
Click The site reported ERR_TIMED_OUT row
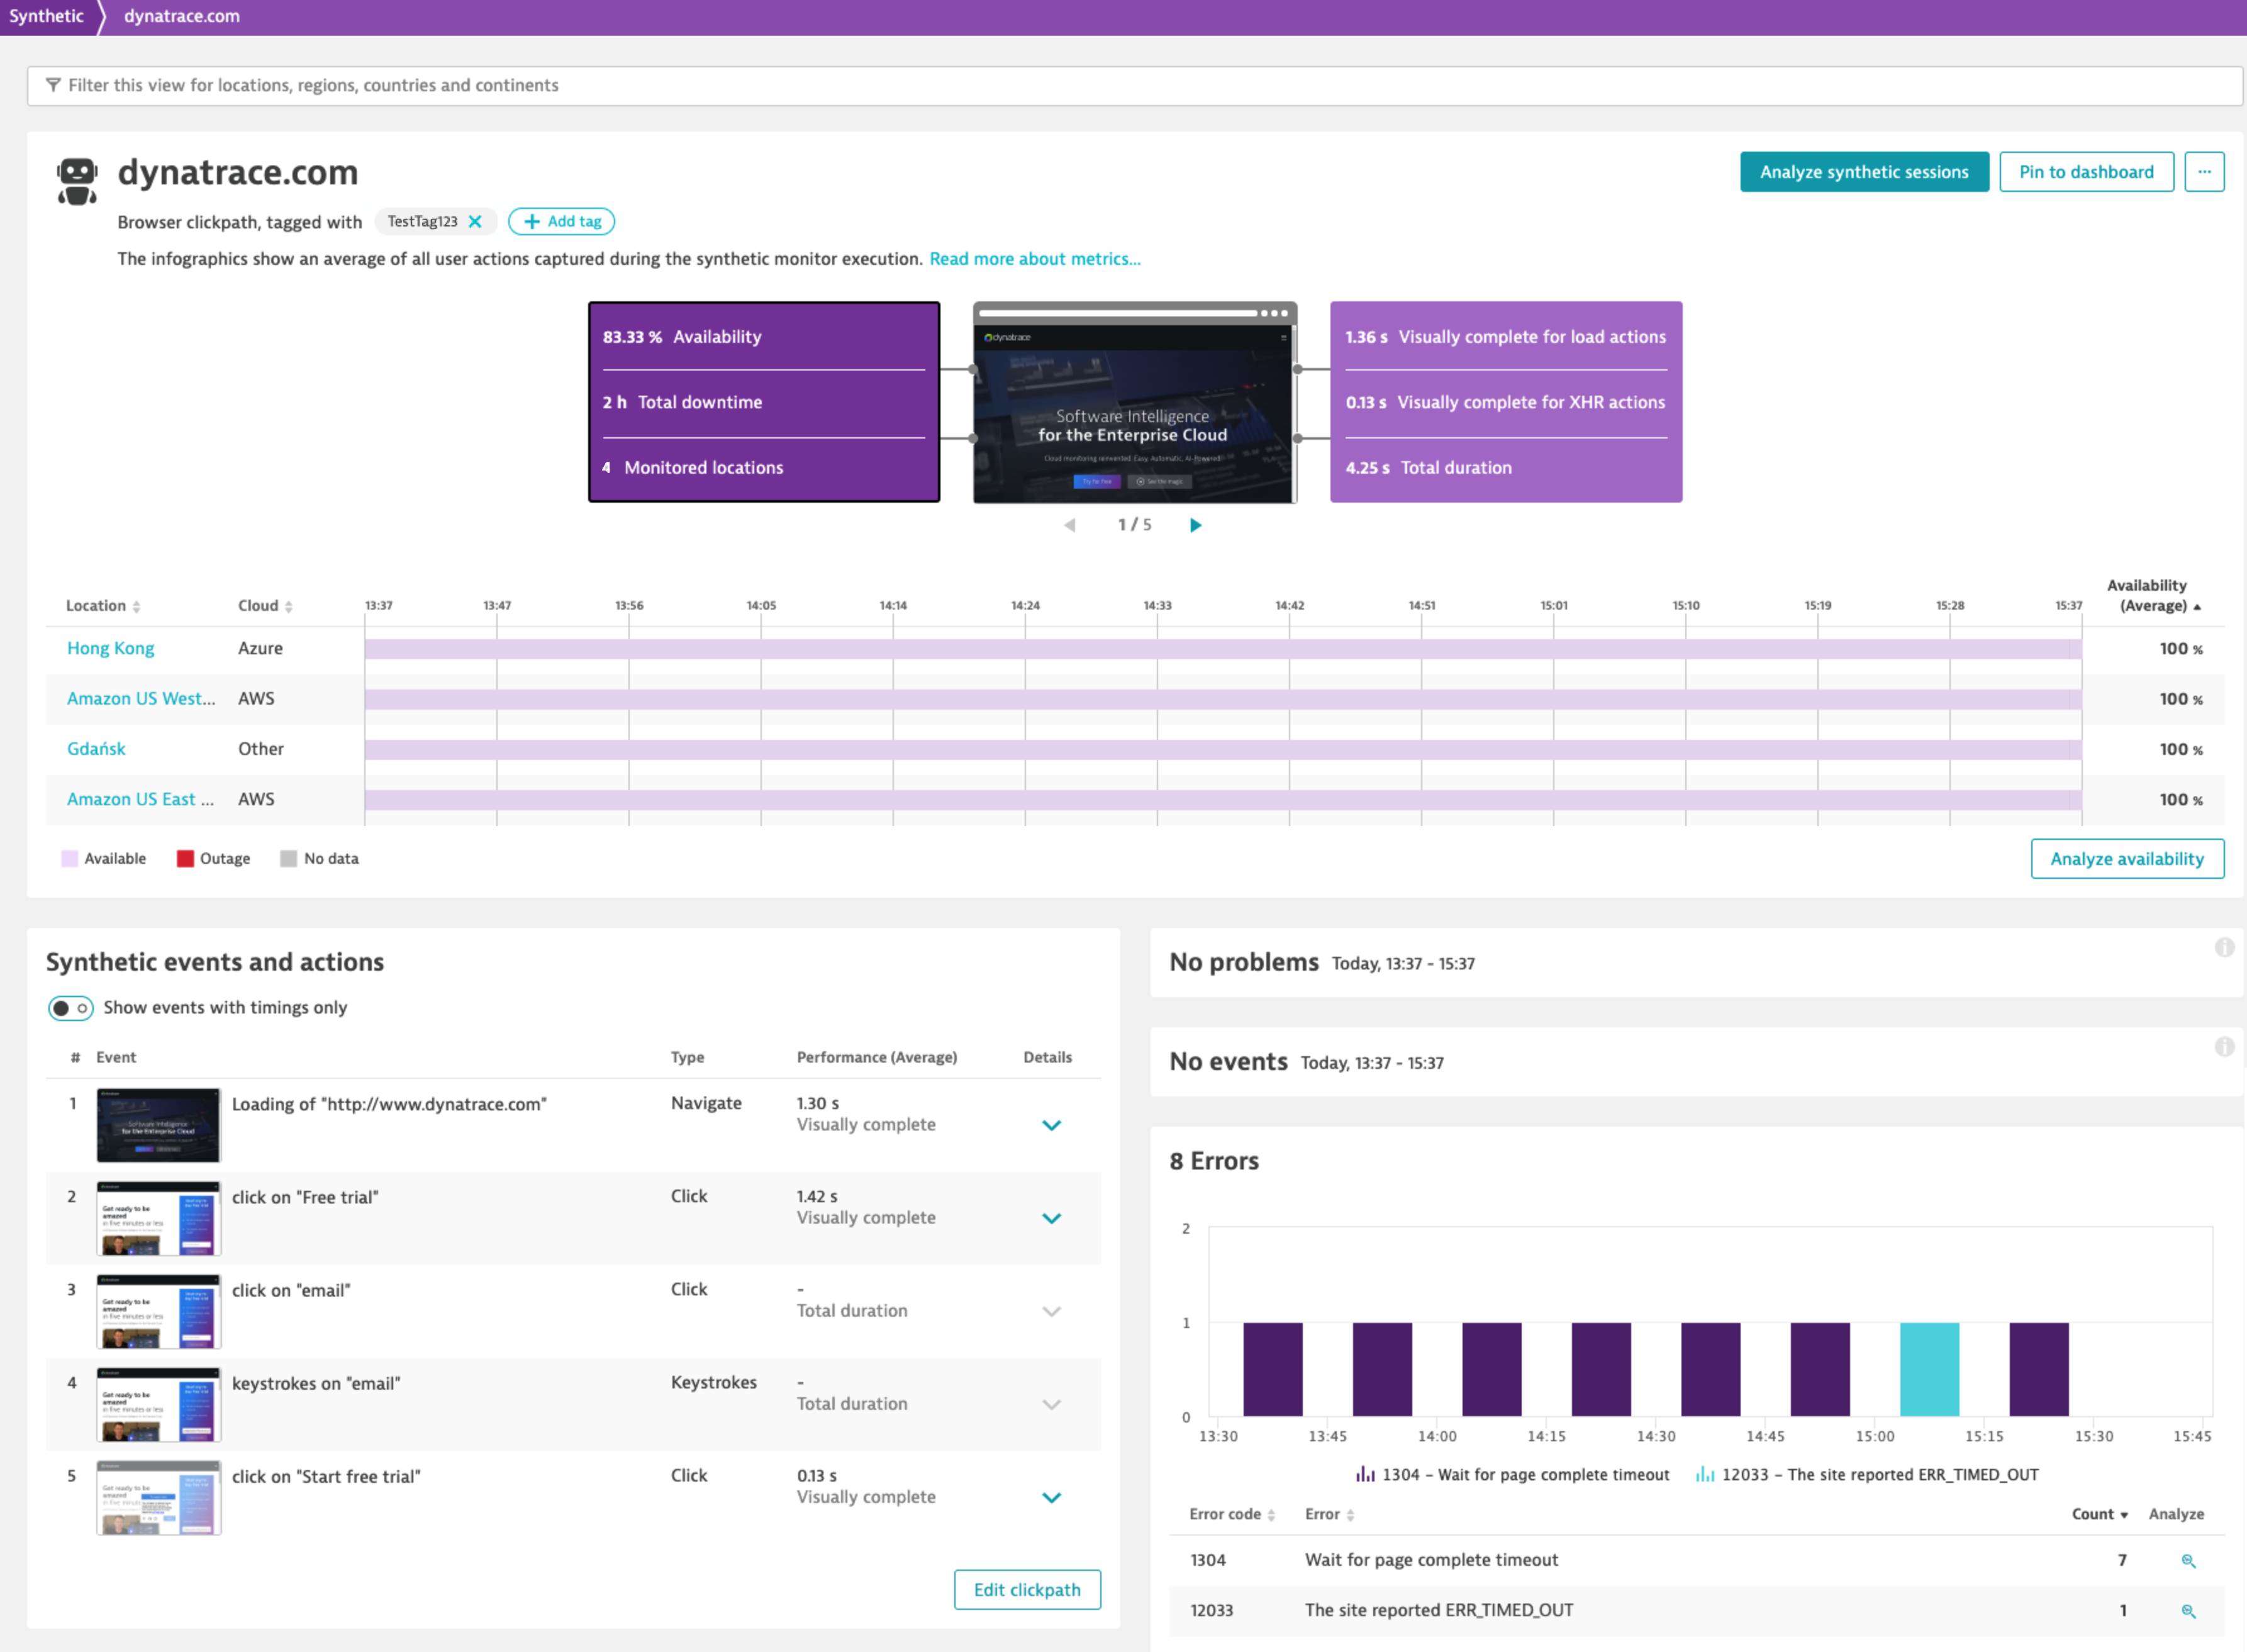tap(1696, 1610)
